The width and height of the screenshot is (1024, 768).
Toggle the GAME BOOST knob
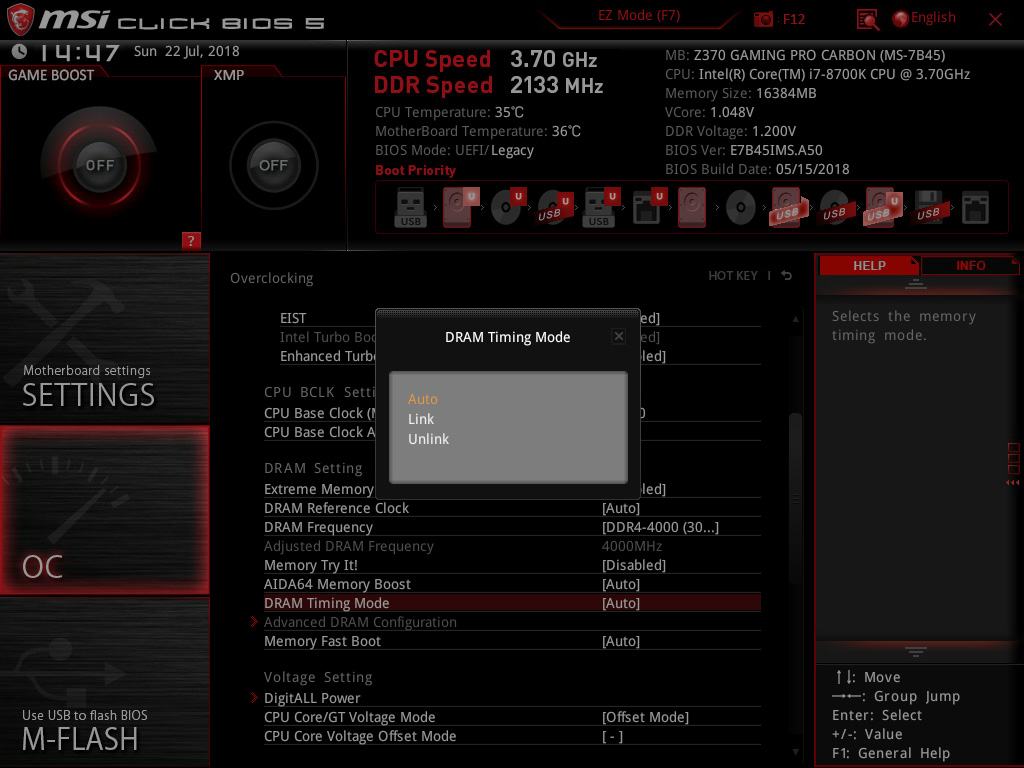click(x=99, y=165)
